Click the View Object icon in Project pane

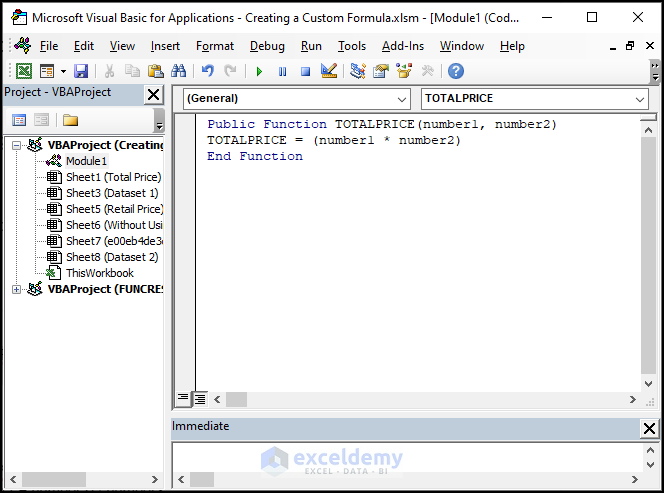coord(41,120)
